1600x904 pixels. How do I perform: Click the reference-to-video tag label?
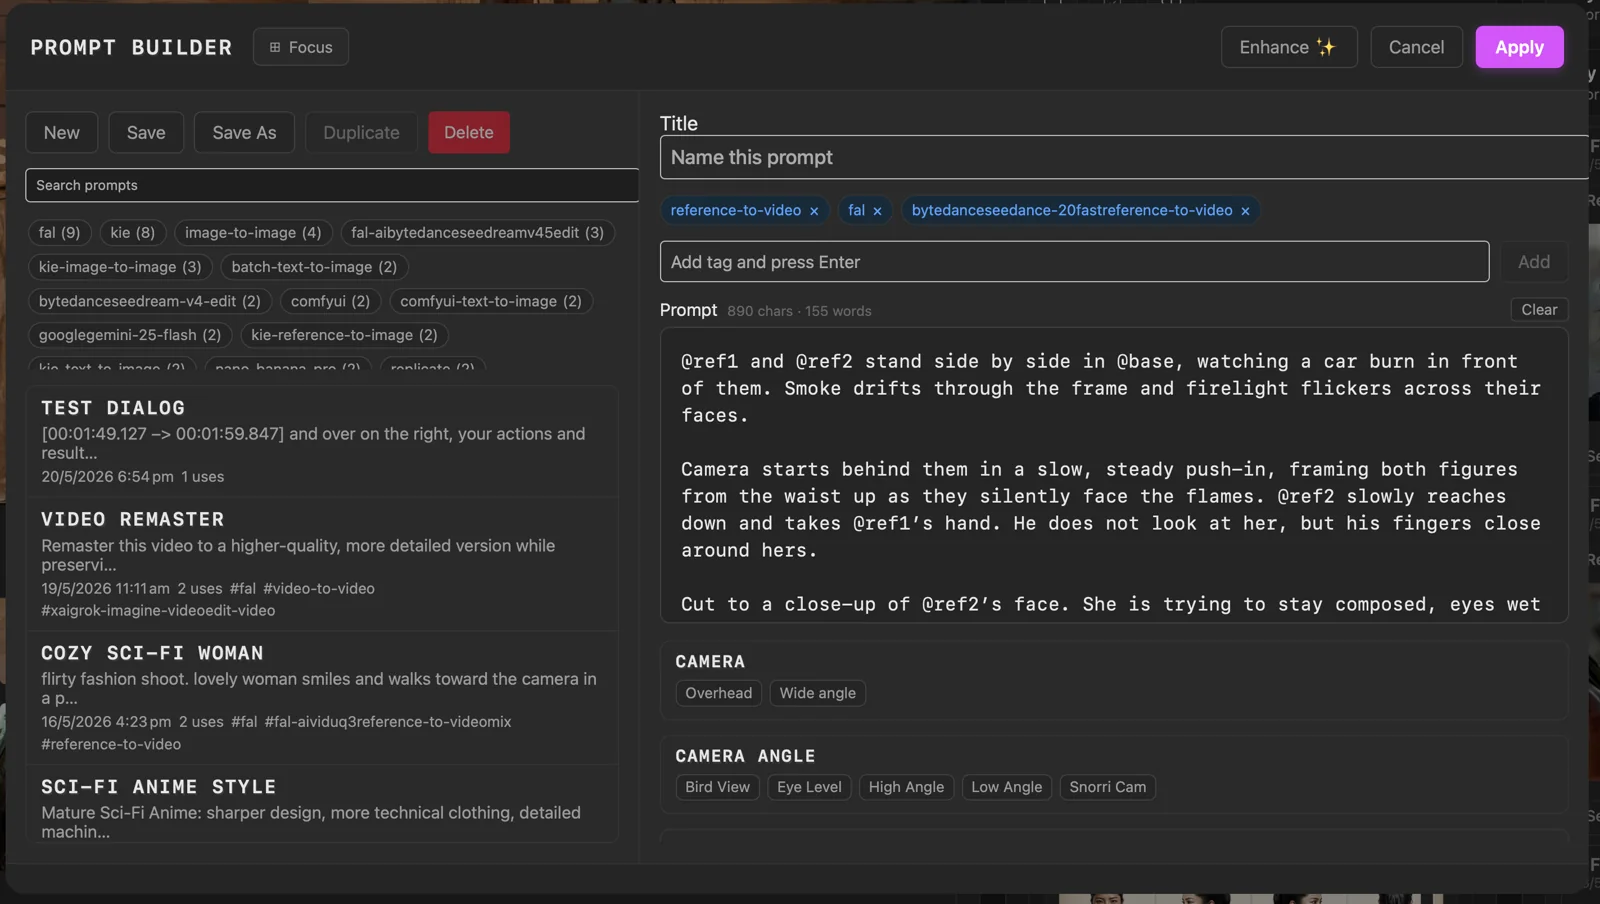pos(736,211)
